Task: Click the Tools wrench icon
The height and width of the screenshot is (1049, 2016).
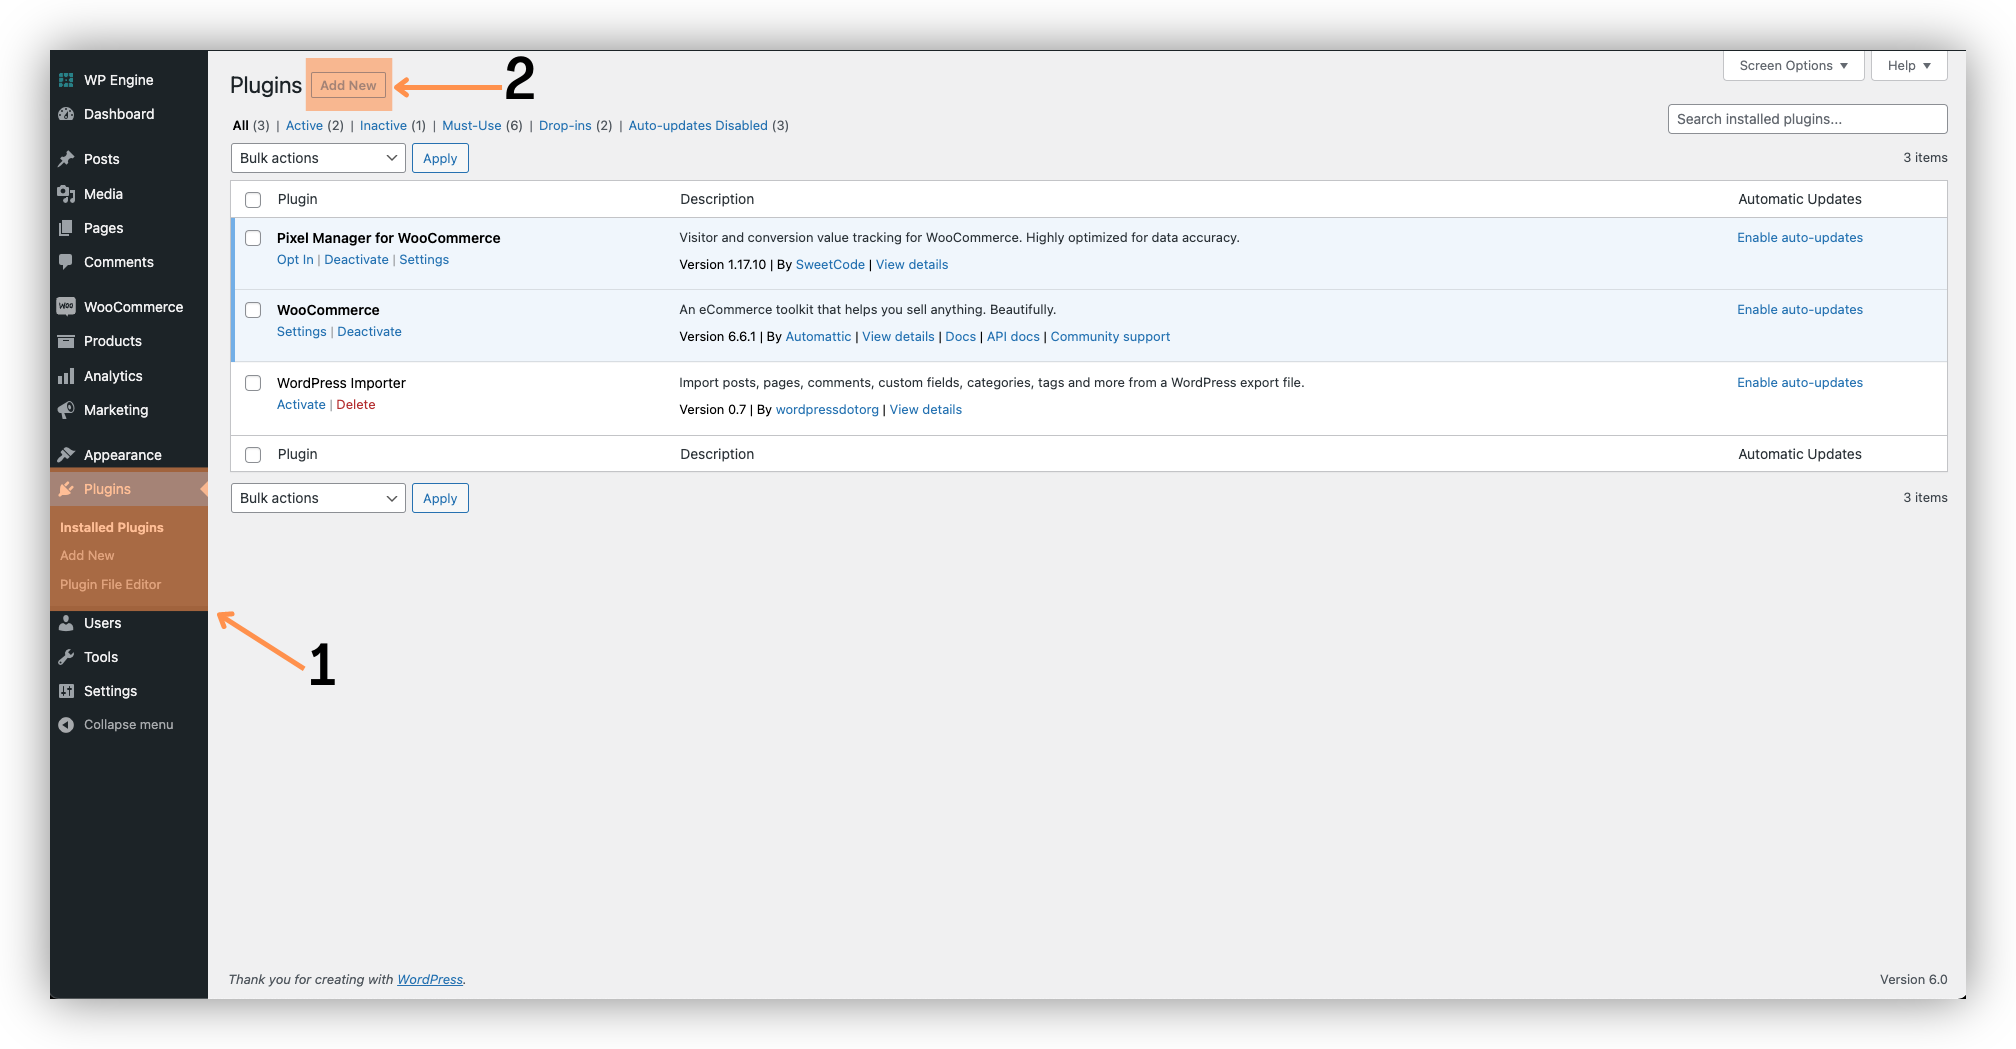Action: pos(66,657)
